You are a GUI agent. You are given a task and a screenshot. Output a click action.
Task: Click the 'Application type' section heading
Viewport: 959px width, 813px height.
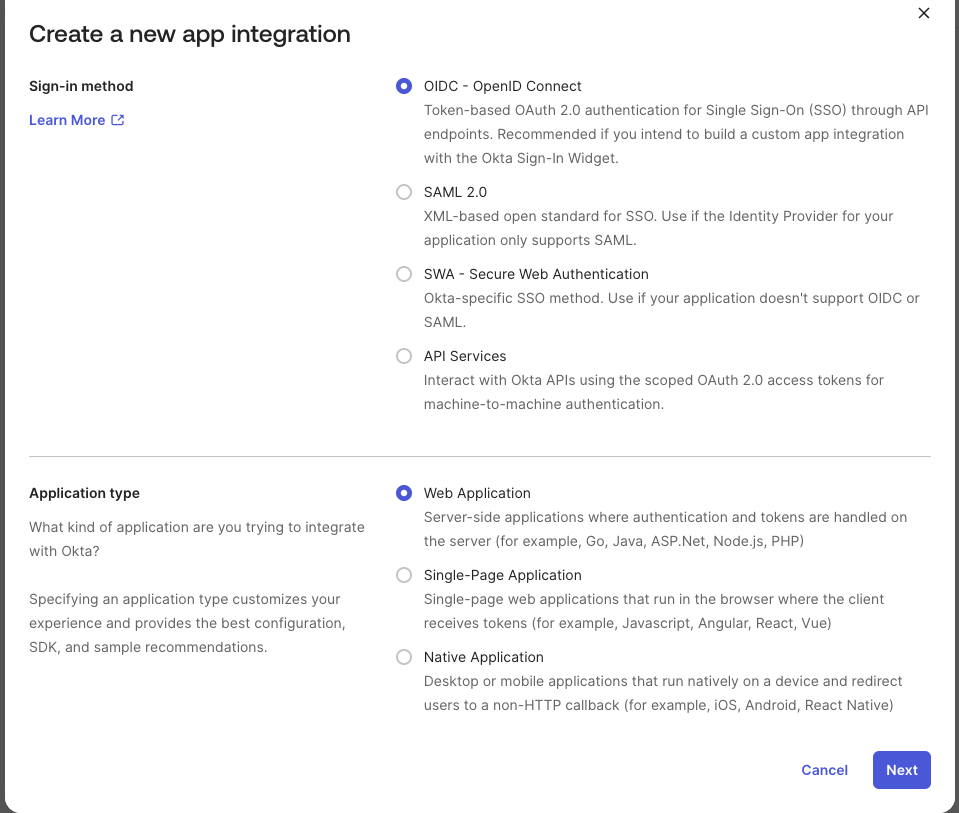(84, 493)
